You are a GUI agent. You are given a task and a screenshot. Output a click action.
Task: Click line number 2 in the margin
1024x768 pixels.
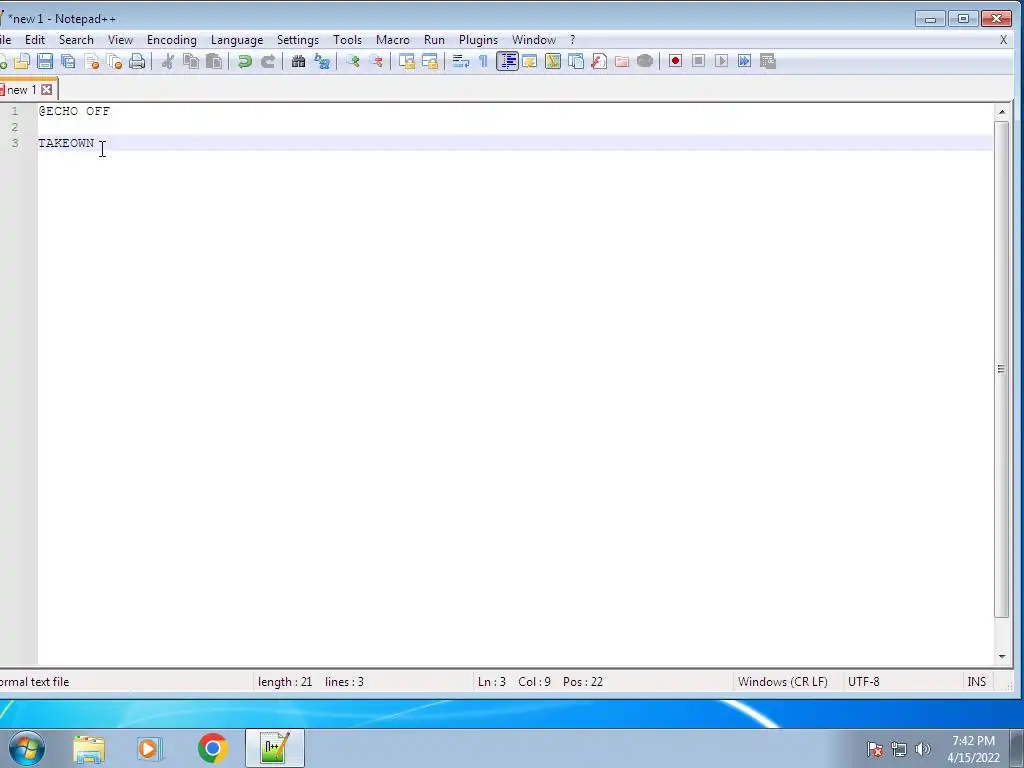click(14, 127)
